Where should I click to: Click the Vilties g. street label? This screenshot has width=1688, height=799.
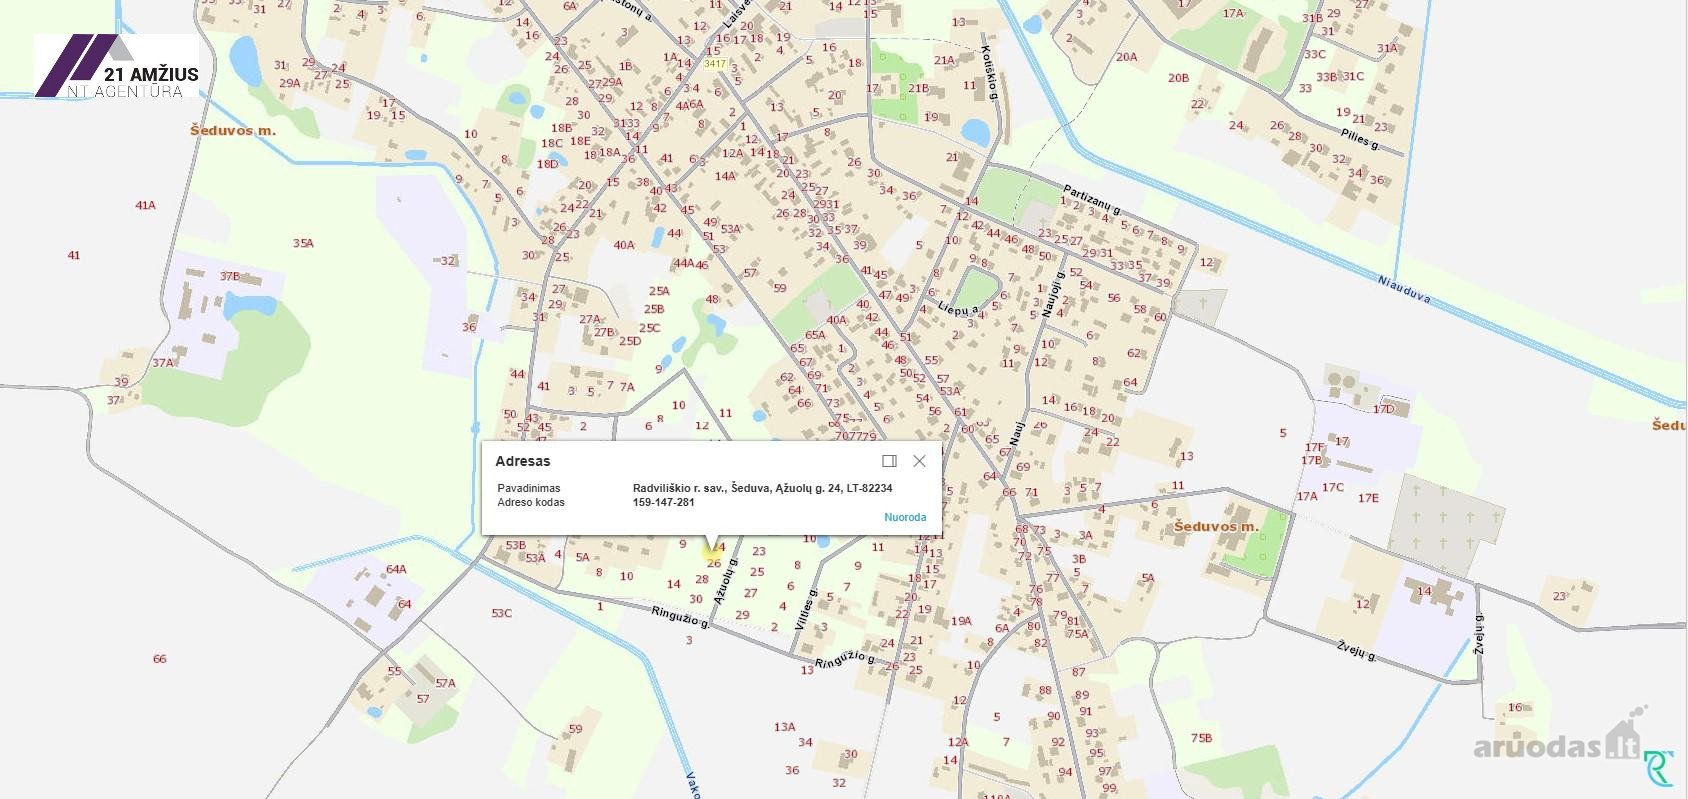tap(805, 609)
